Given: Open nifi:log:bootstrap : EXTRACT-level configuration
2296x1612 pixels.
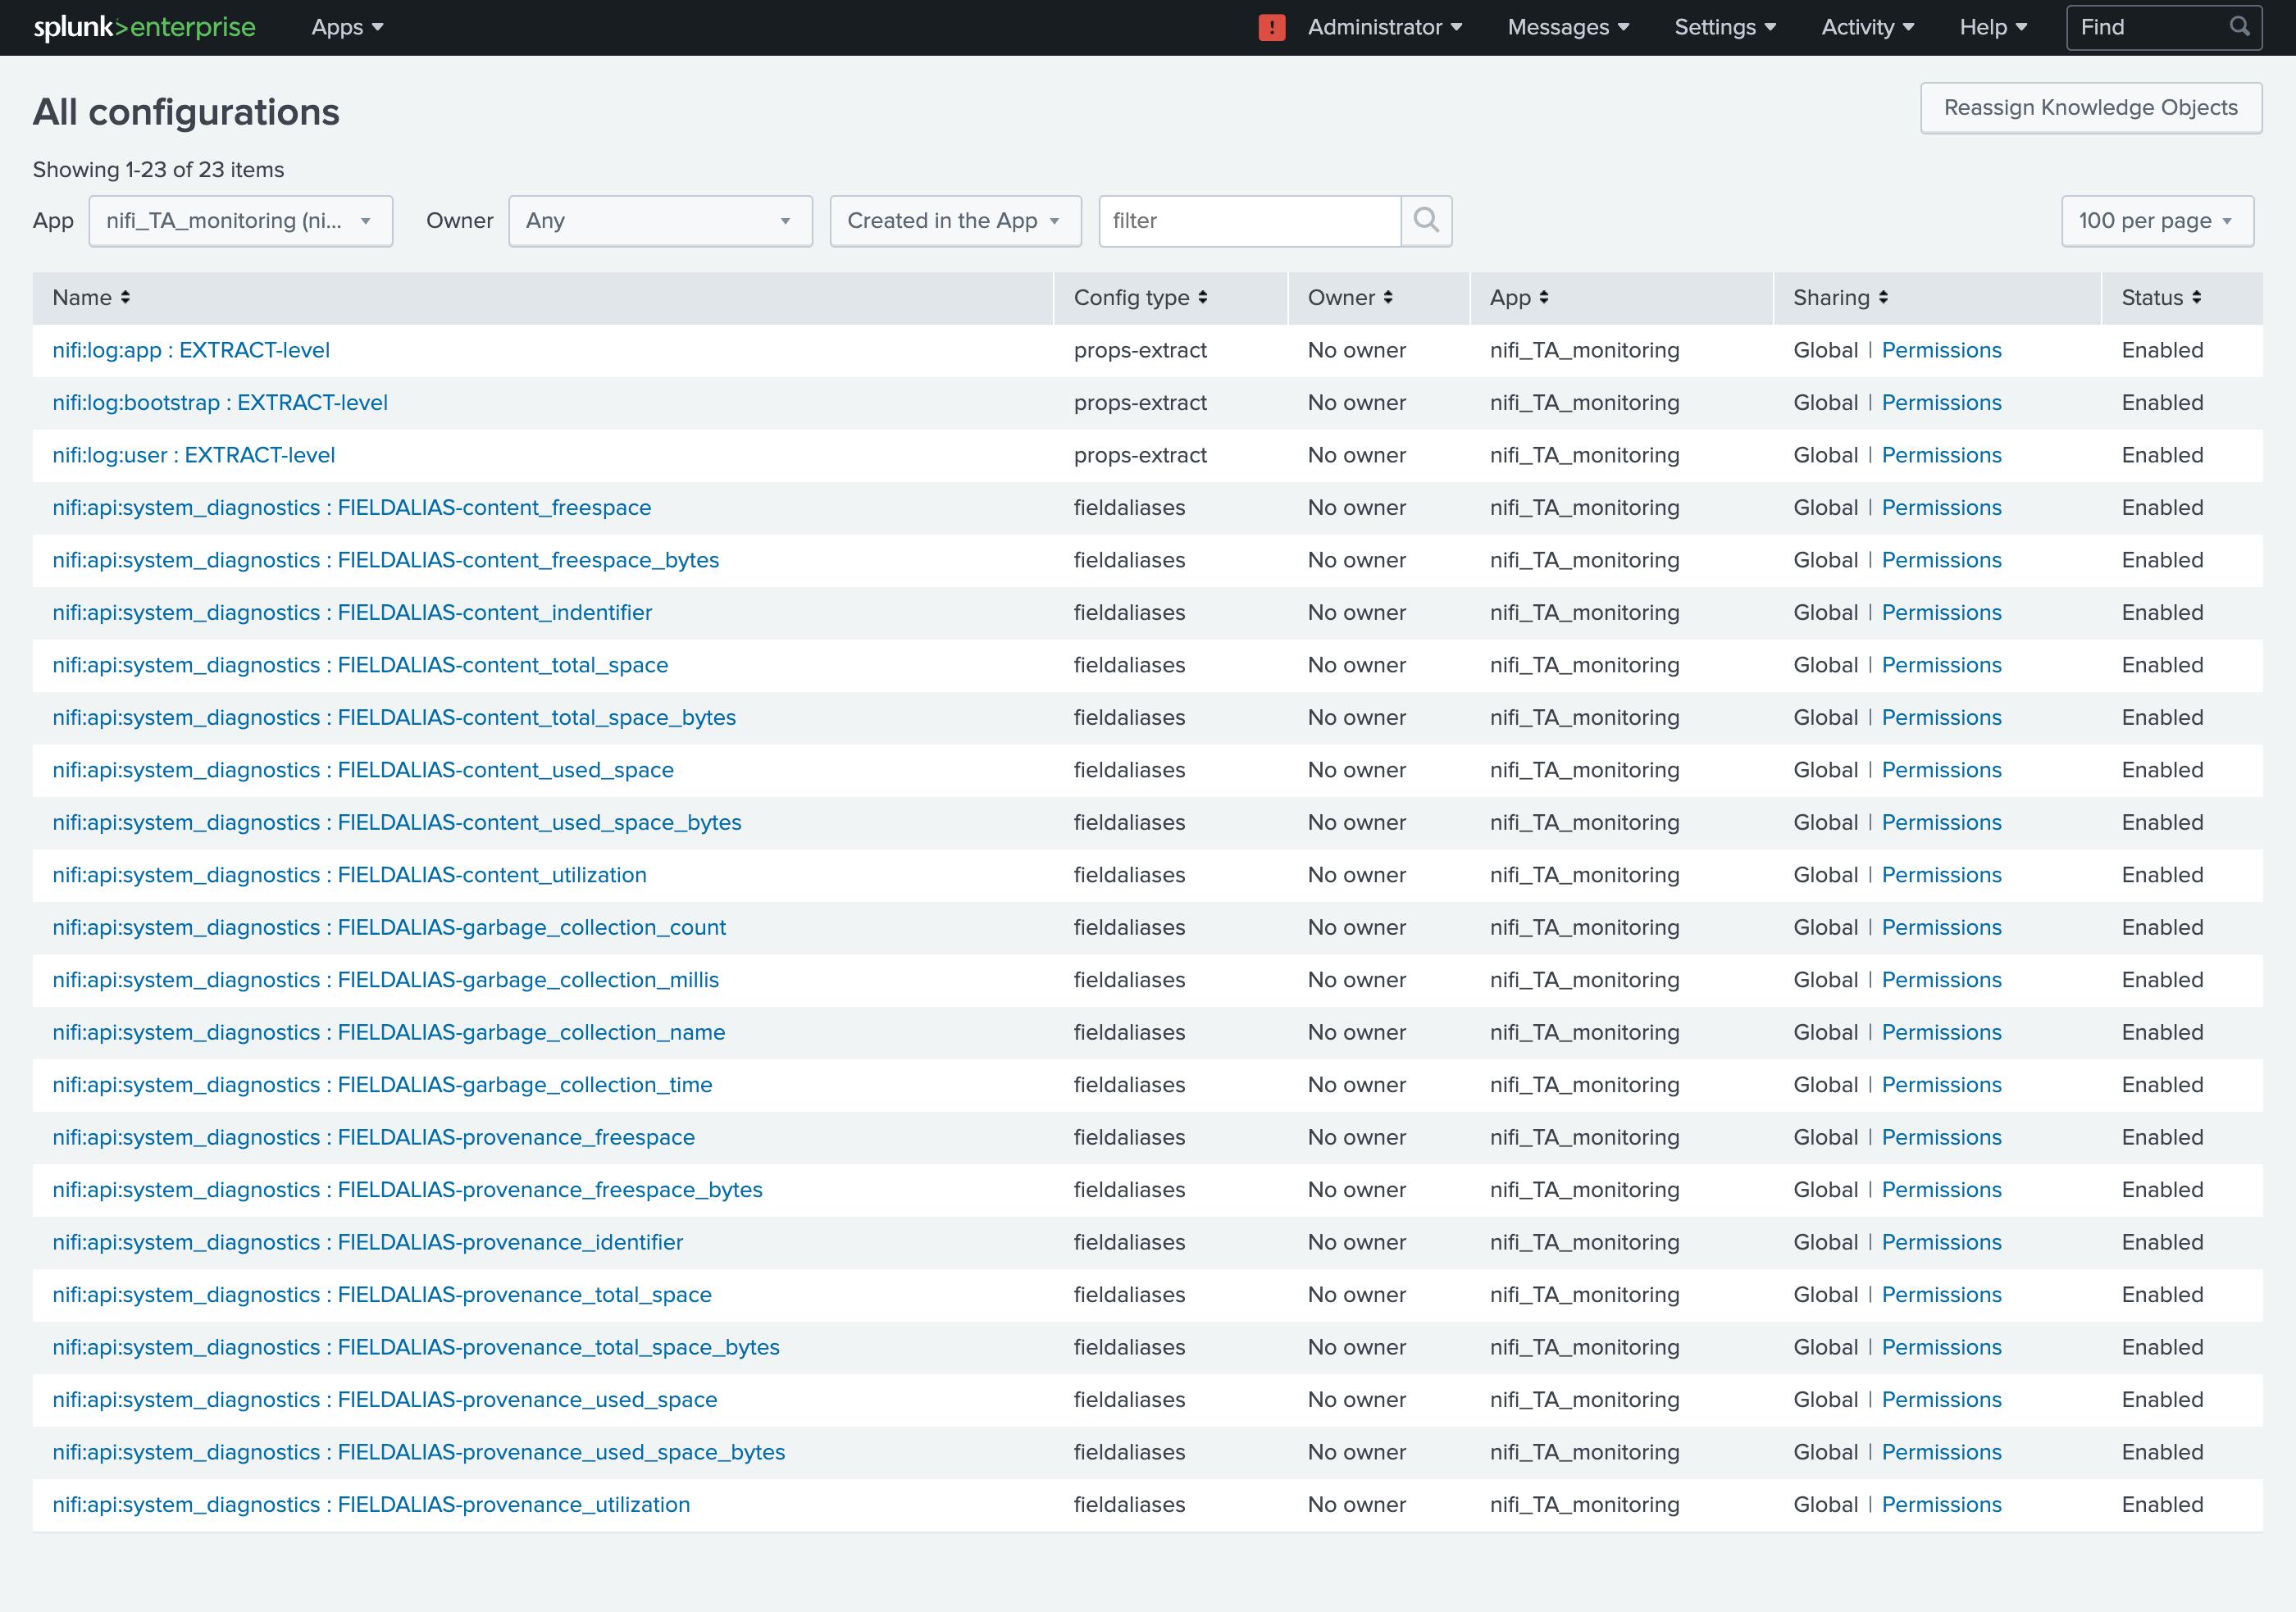Looking at the screenshot, I should point(220,402).
